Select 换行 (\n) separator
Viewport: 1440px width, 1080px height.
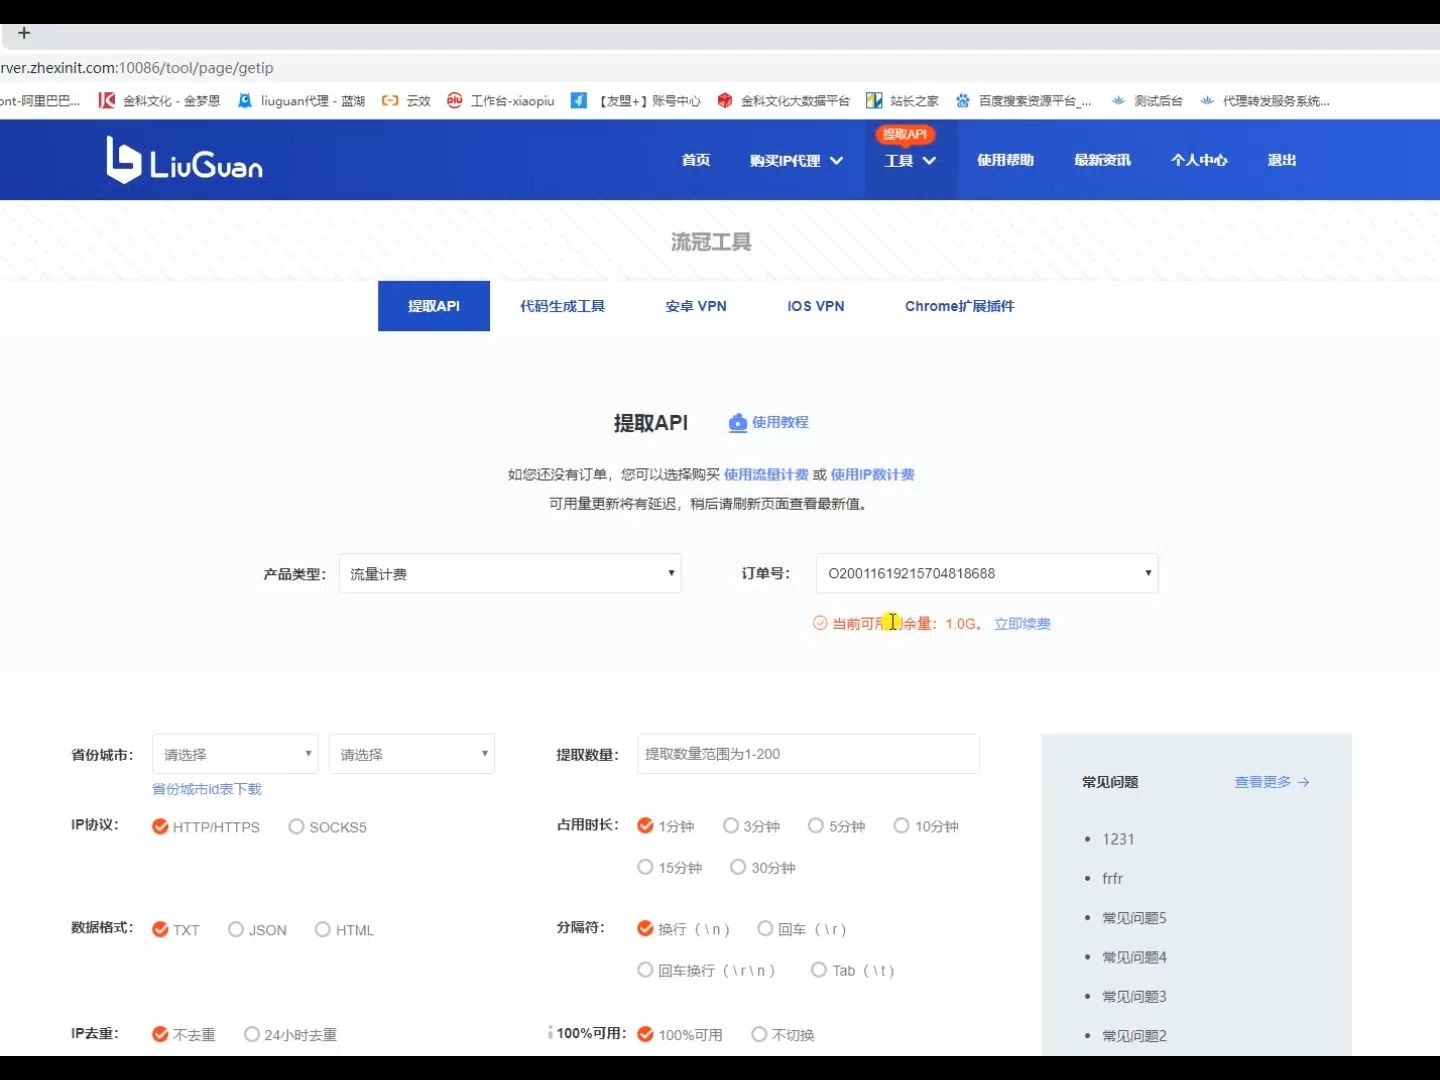point(684,929)
